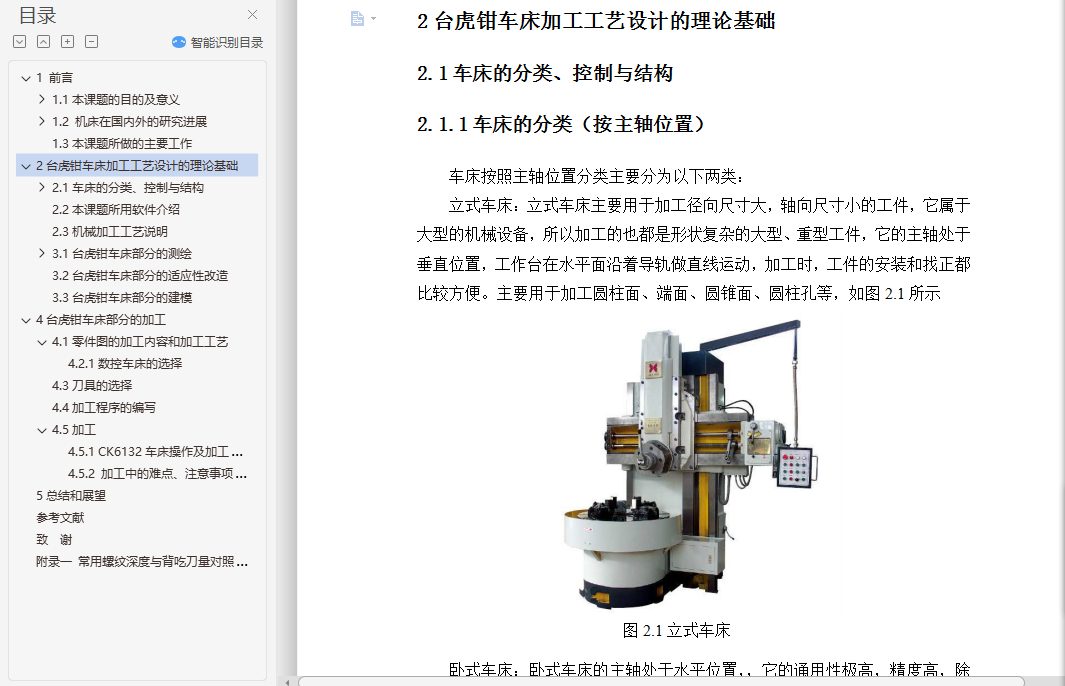The width and height of the screenshot is (1065, 686).
Task: Jump to 5 总结和展望
Action: [x=71, y=496]
